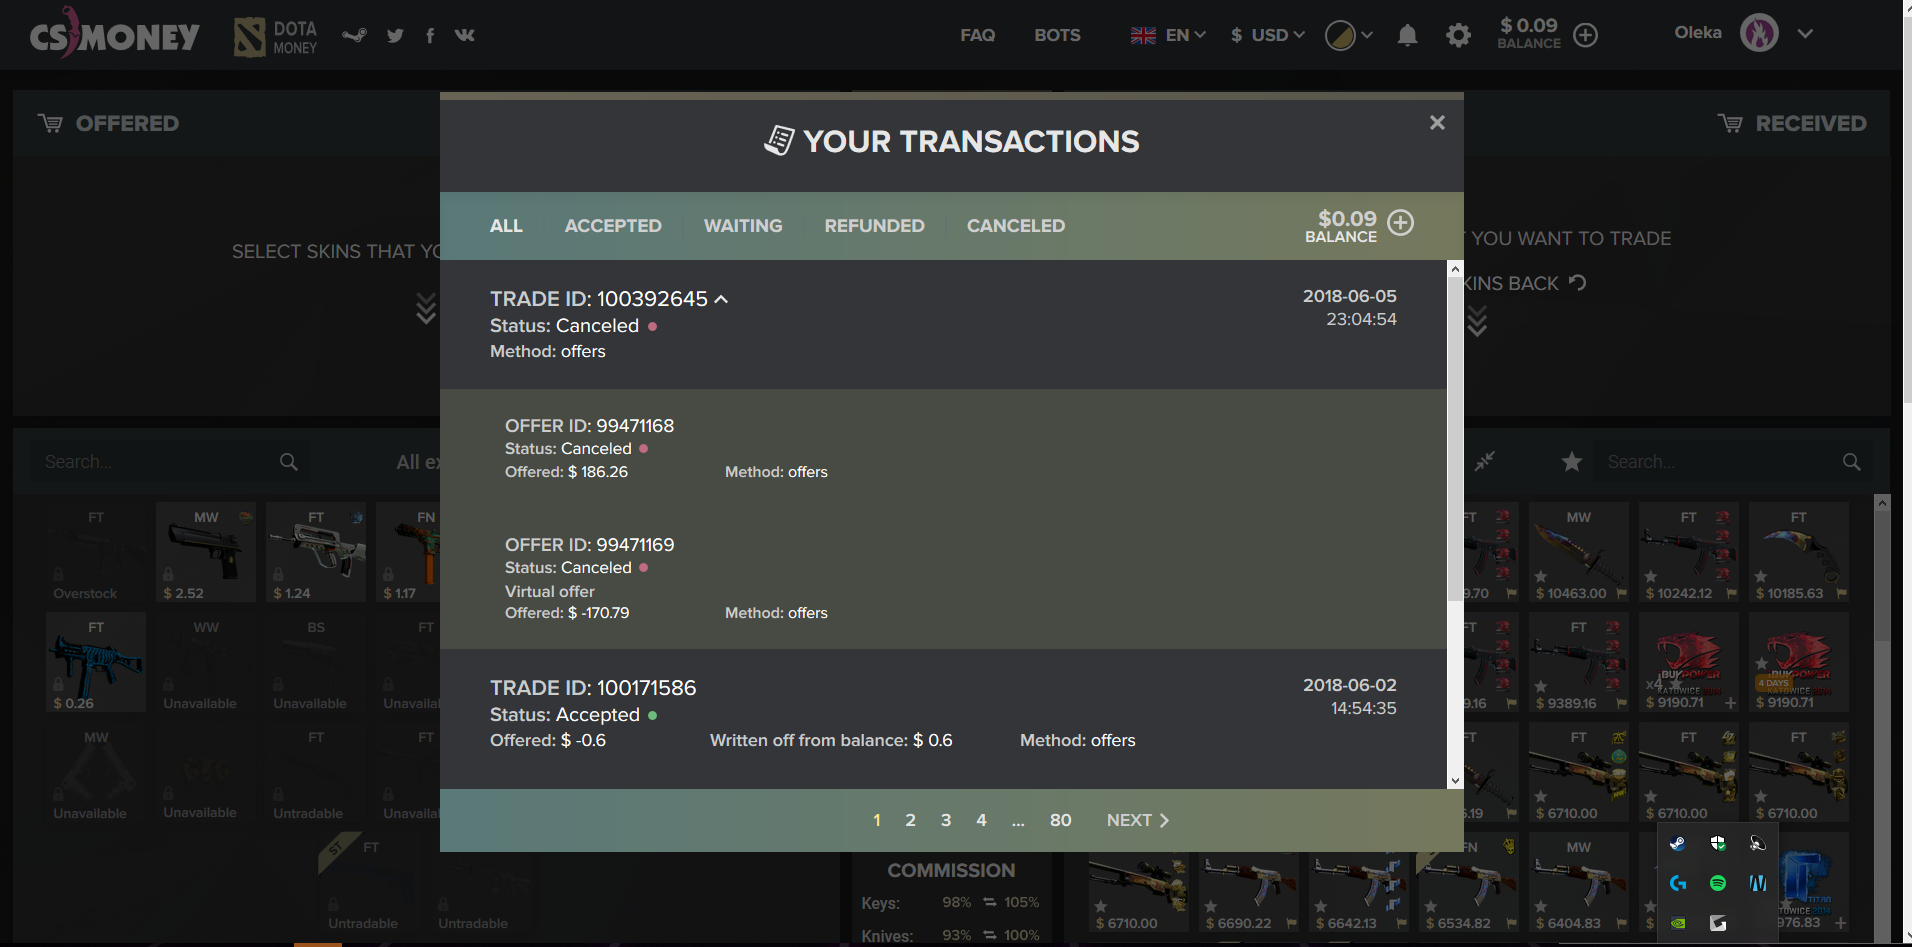Click the crossed-arrows icon beside the star filter

[1485, 461]
